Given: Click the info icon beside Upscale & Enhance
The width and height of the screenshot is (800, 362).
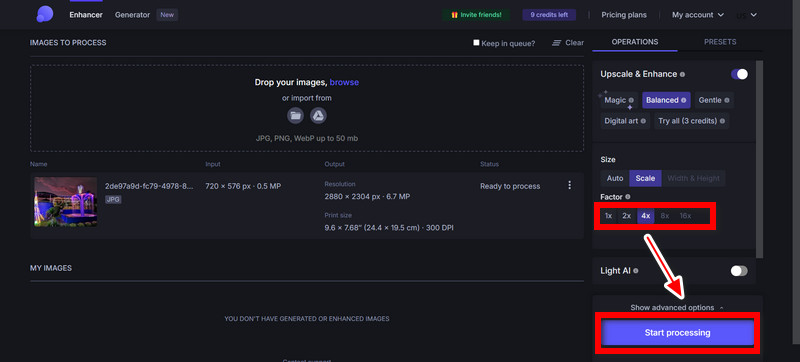Looking at the screenshot, I should coord(683,74).
